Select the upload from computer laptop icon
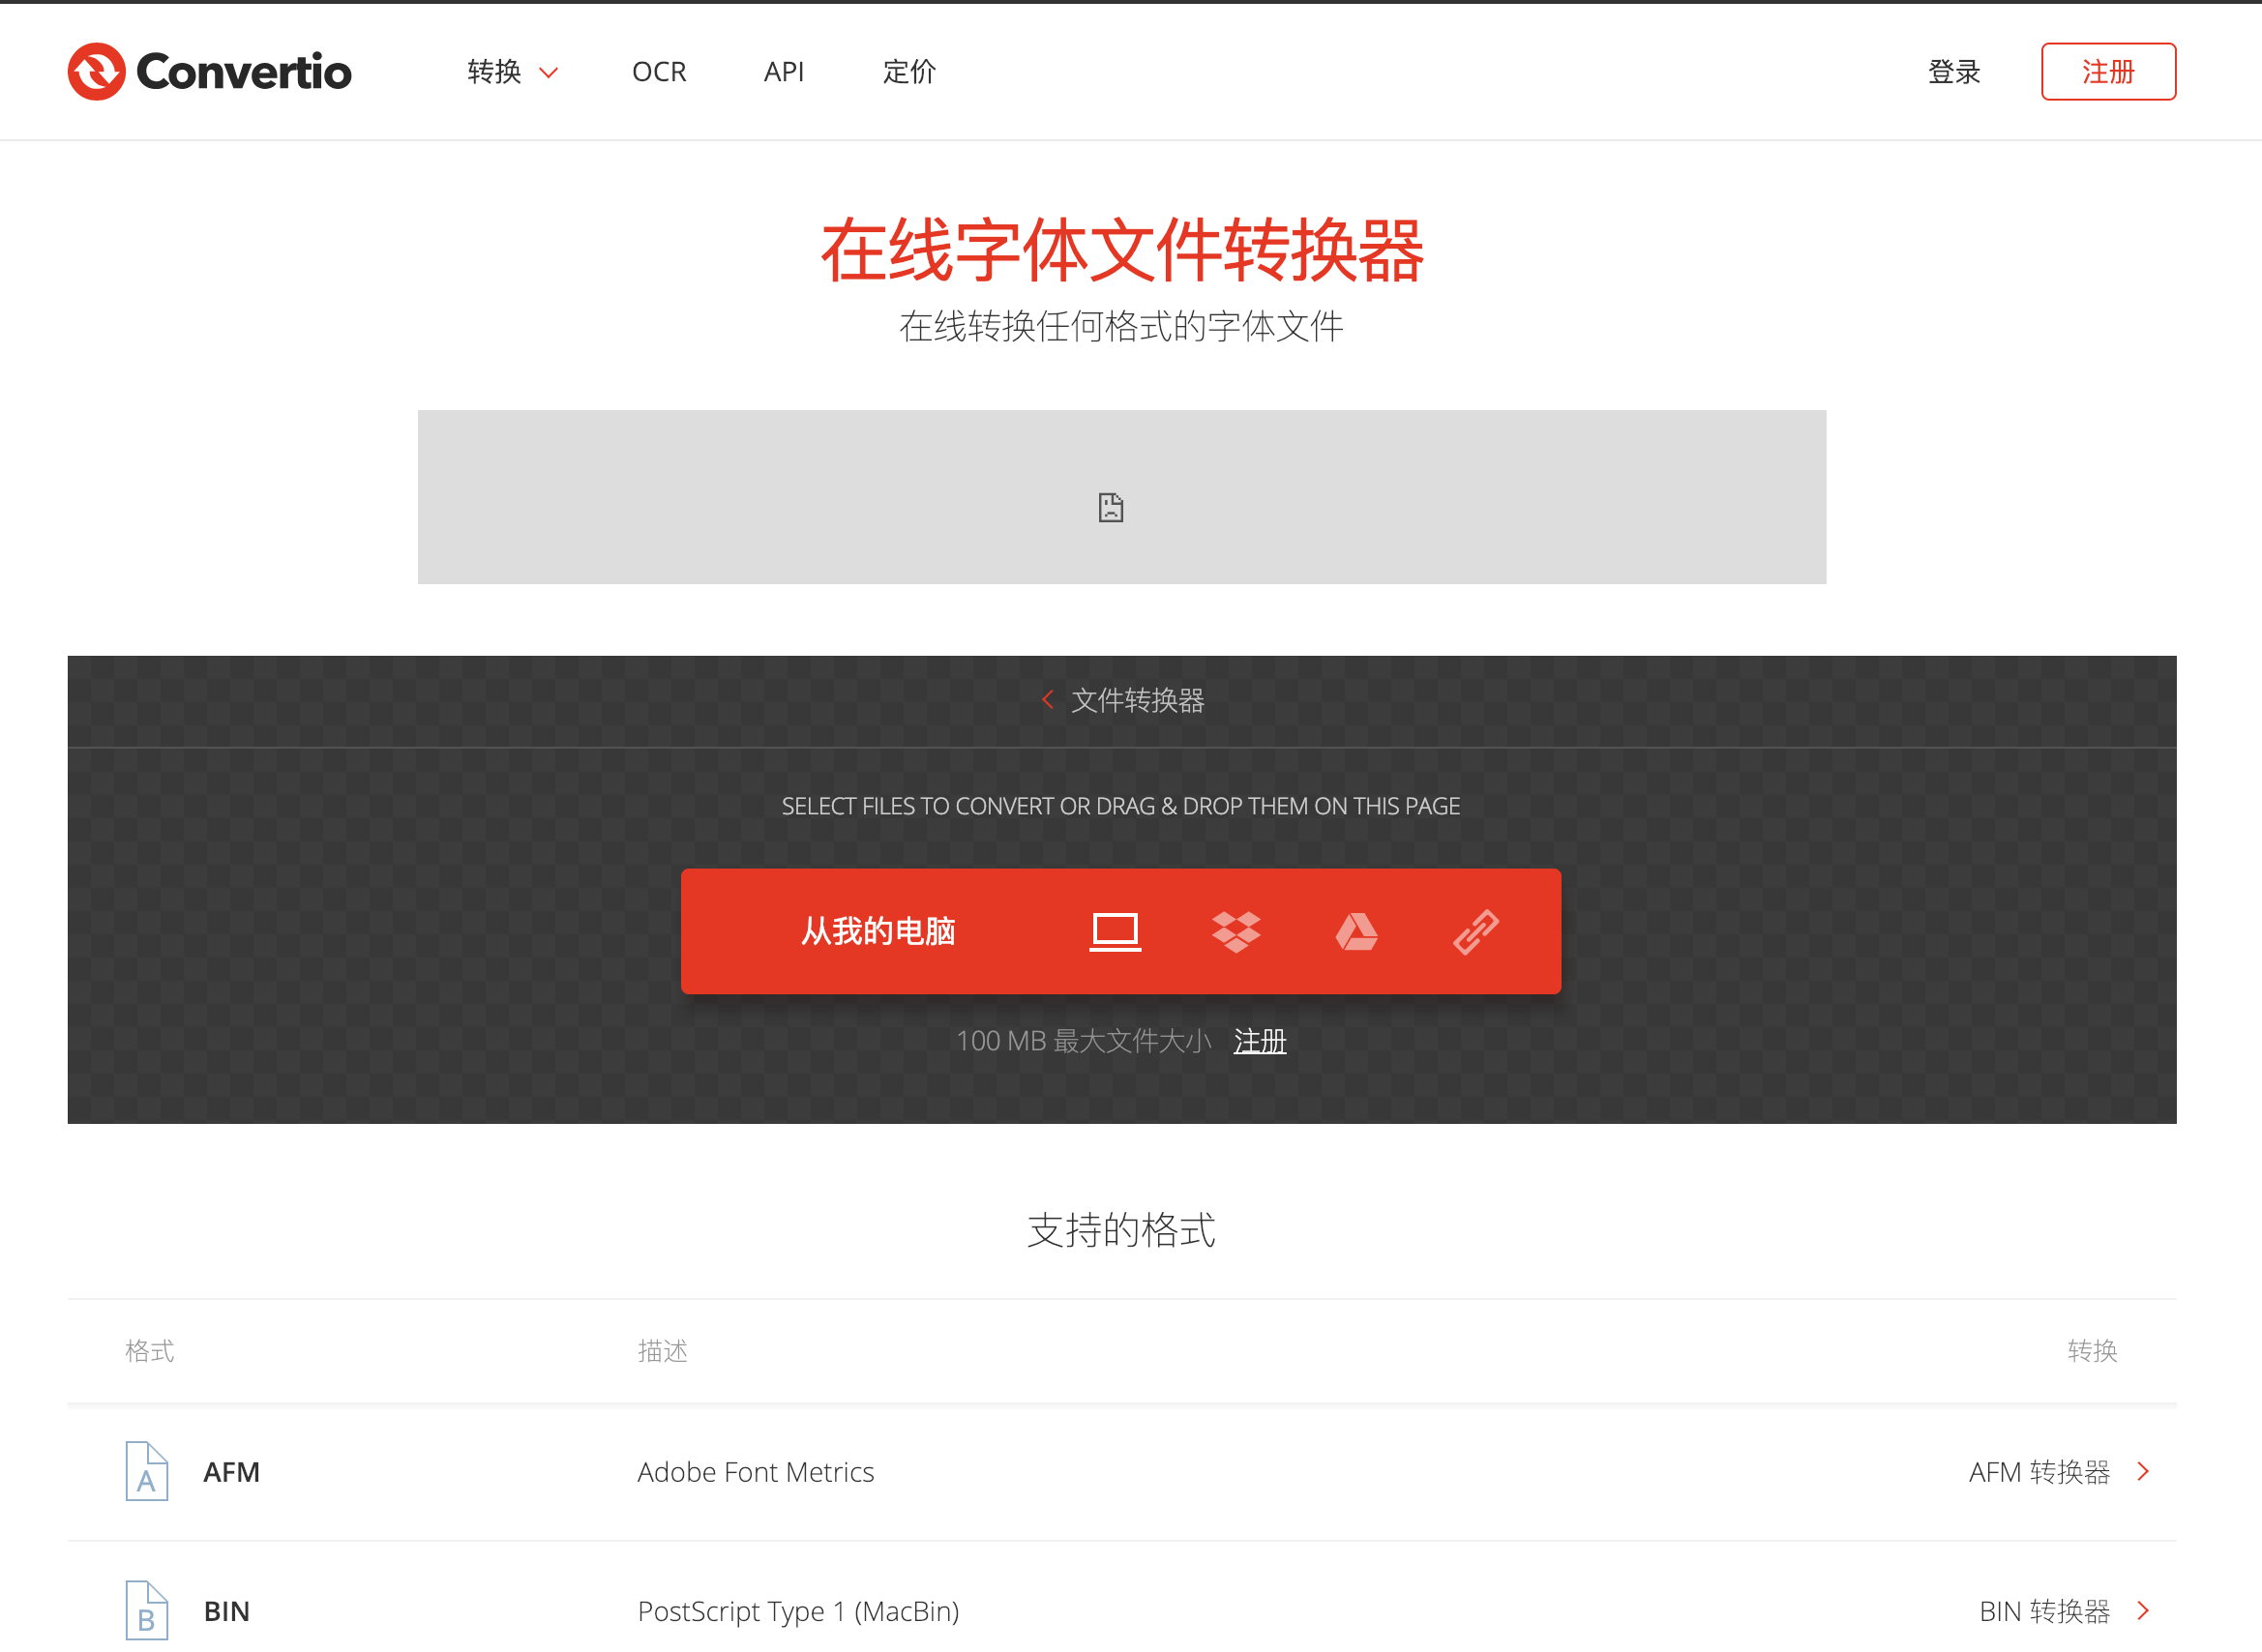 [x=1115, y=931]
